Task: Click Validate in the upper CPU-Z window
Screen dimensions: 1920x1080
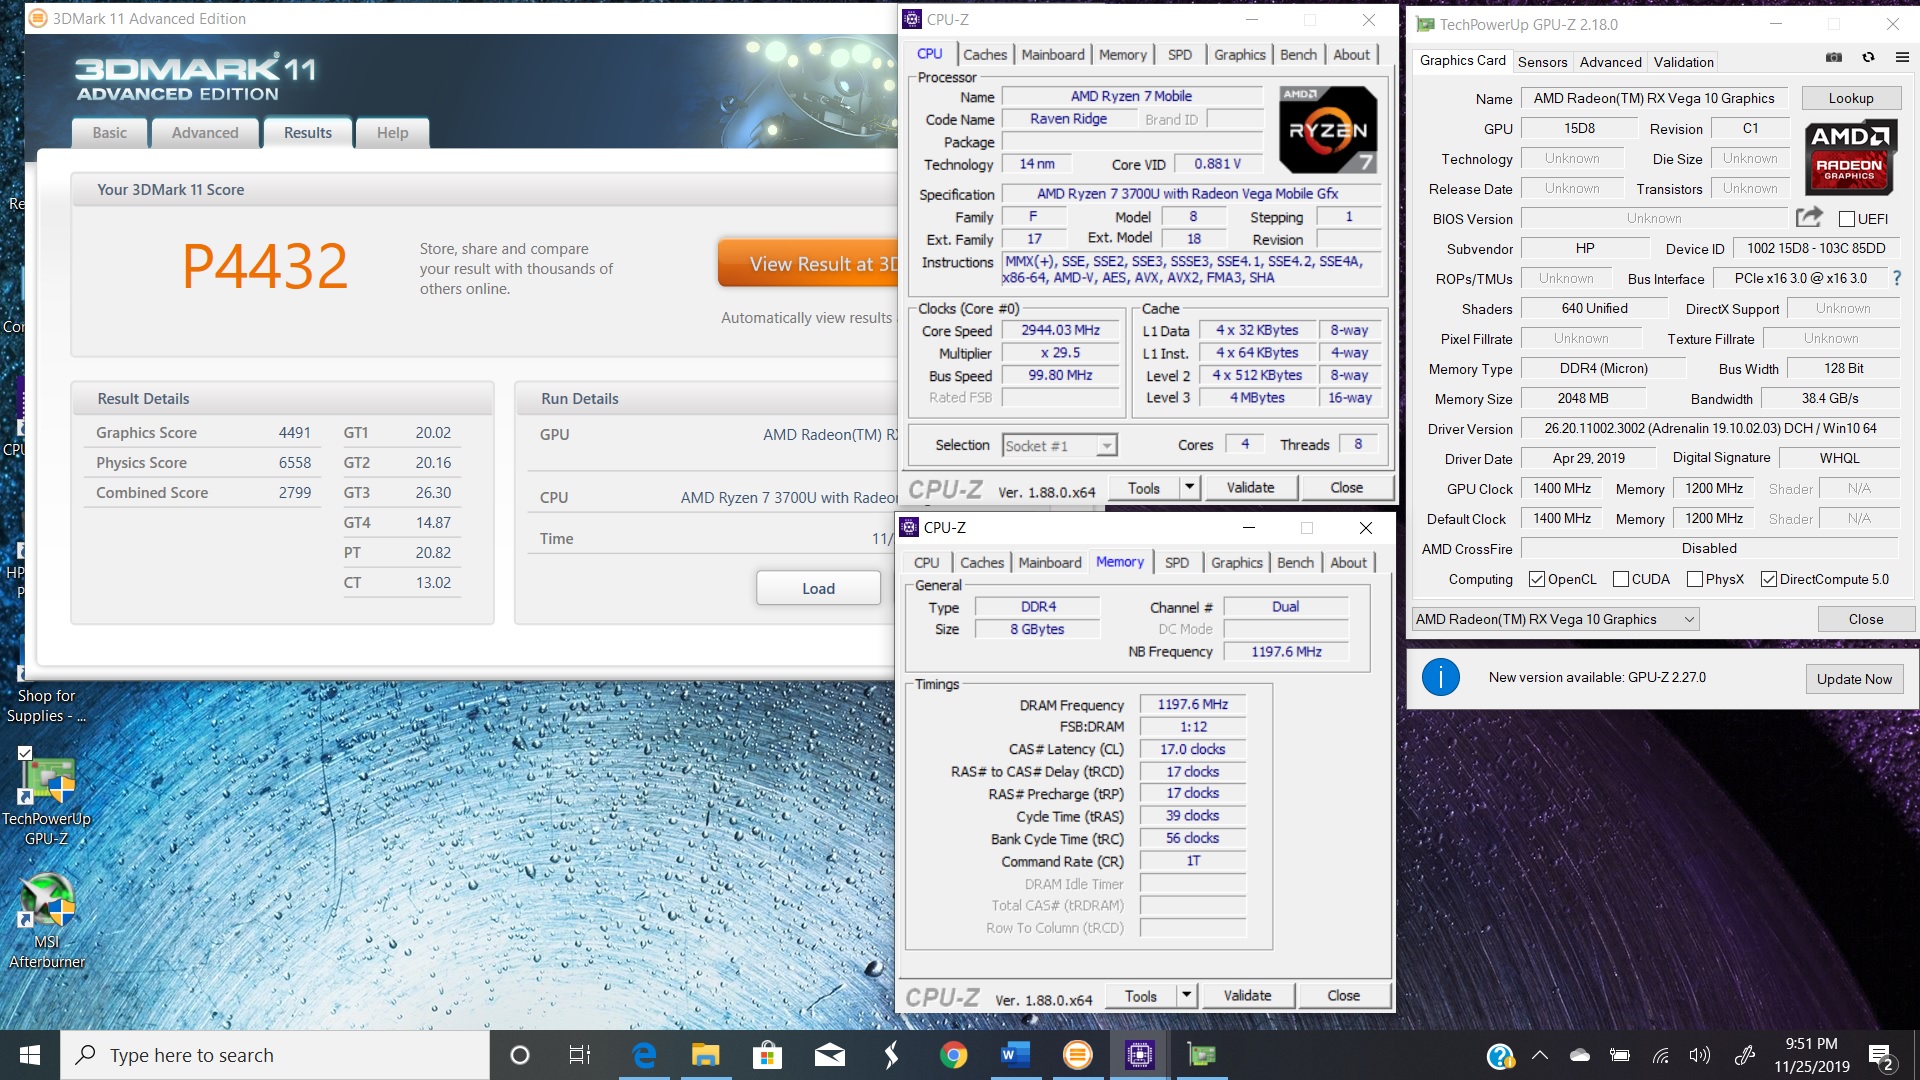Action: pos(1250,487)
